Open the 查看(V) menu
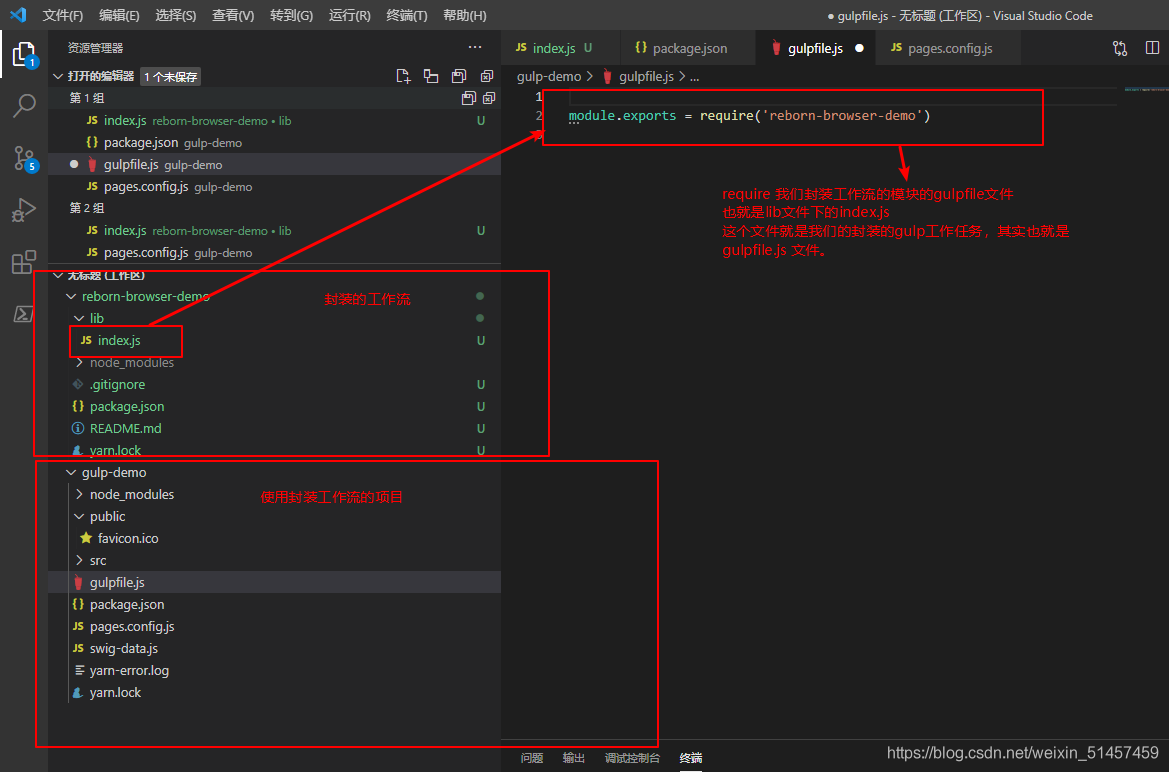This screenshot has width=1169, height=772. pos(233,15)
